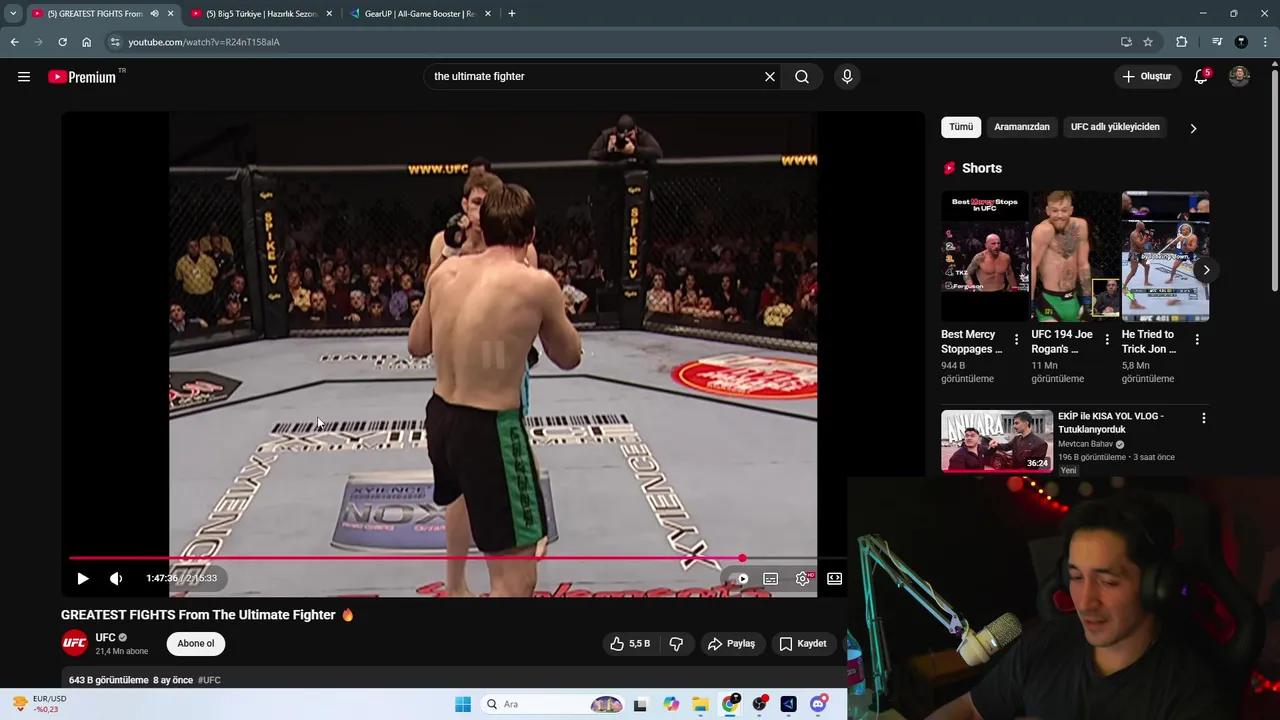
Task: Open Chrome three-dot menu
Action: coord(1266,42)
